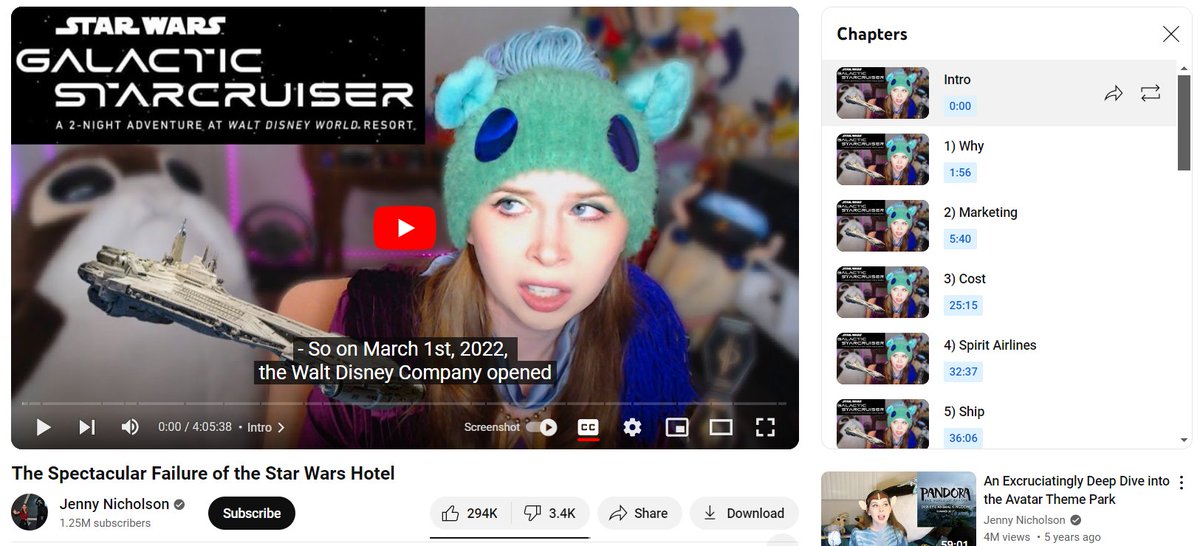Share the video
The height and width of the screenshot is (546, 1200).
(639, 513)
